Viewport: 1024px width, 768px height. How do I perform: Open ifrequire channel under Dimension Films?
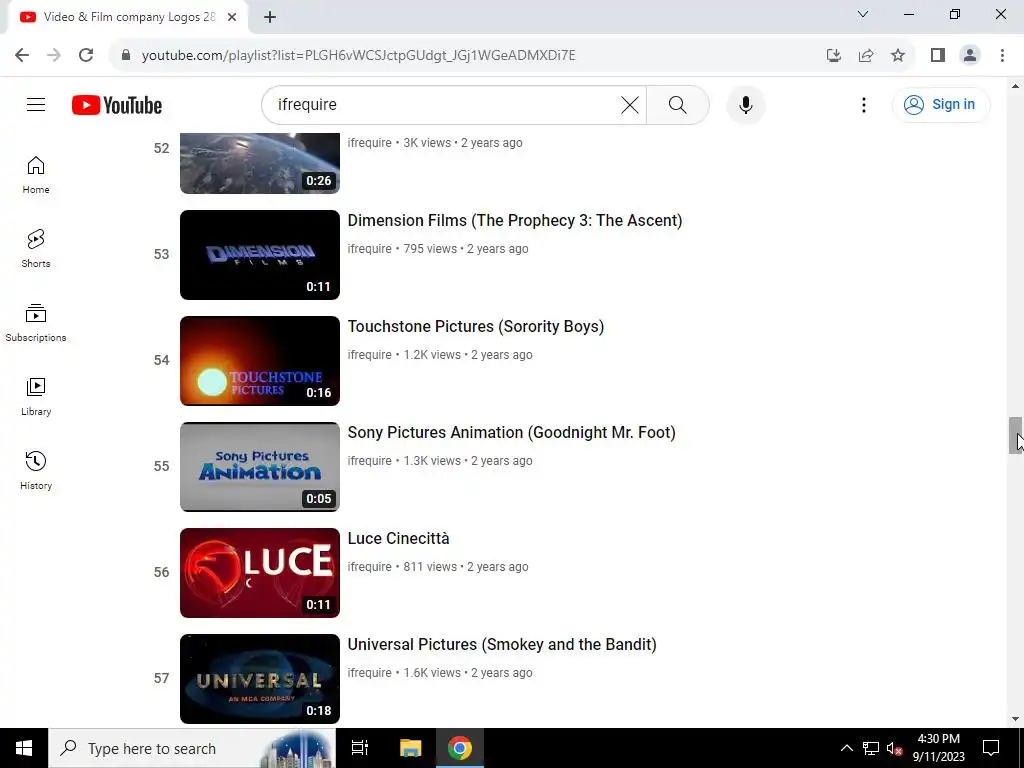coord(370,249)
